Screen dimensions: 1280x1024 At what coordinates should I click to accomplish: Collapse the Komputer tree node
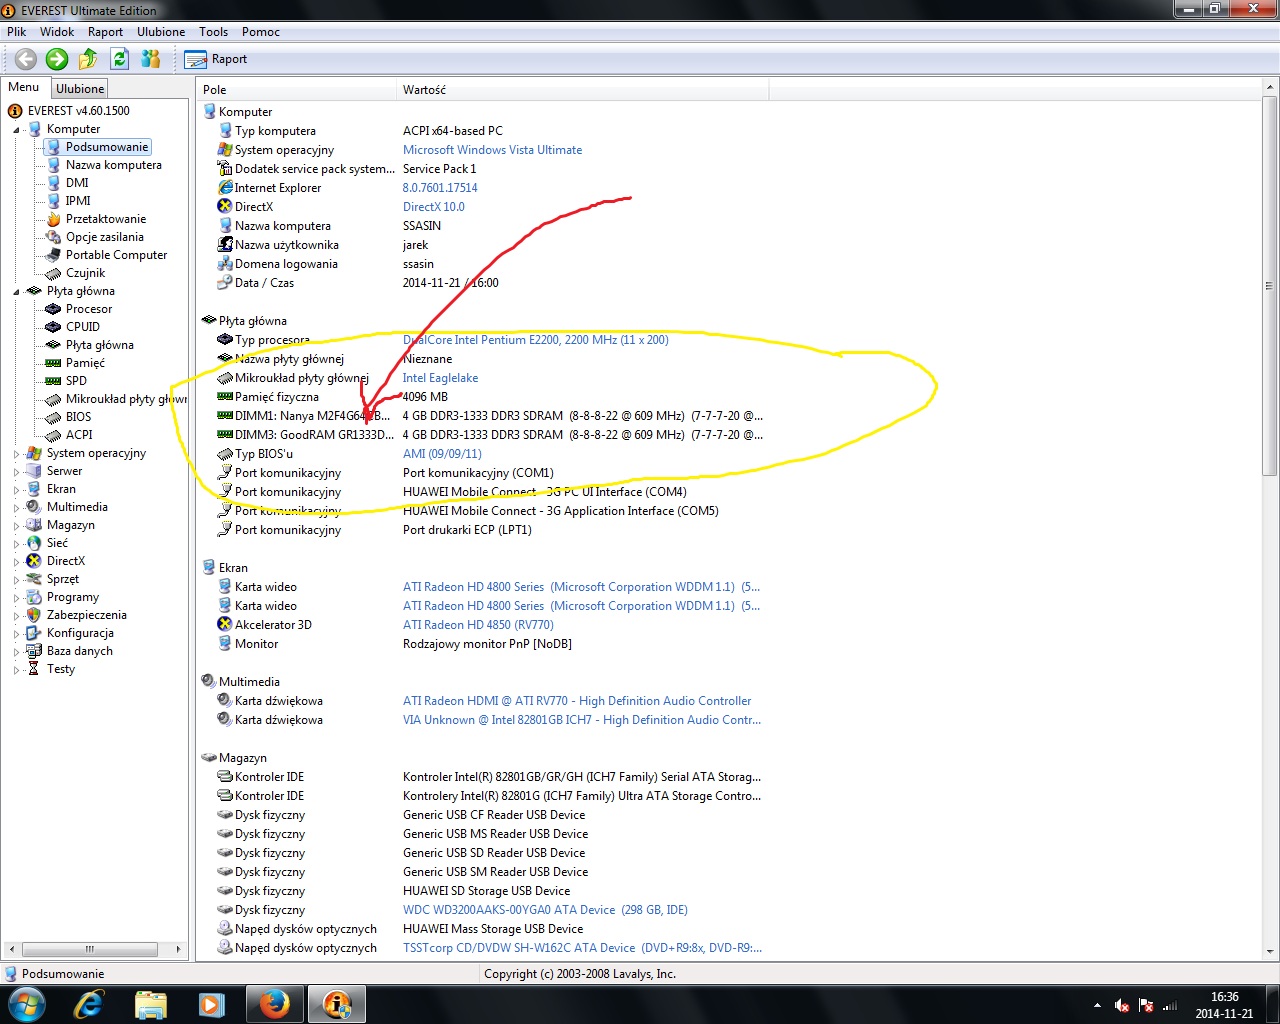pos(16,129)
